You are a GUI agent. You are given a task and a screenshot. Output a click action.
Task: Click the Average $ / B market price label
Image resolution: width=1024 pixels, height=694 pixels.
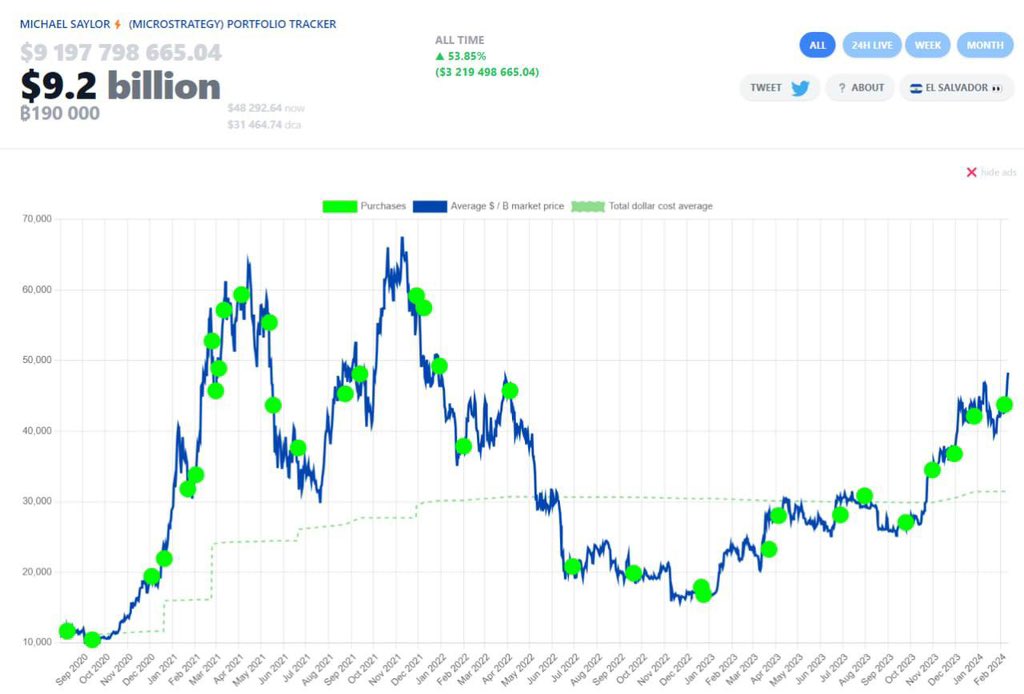coord(507,206)
